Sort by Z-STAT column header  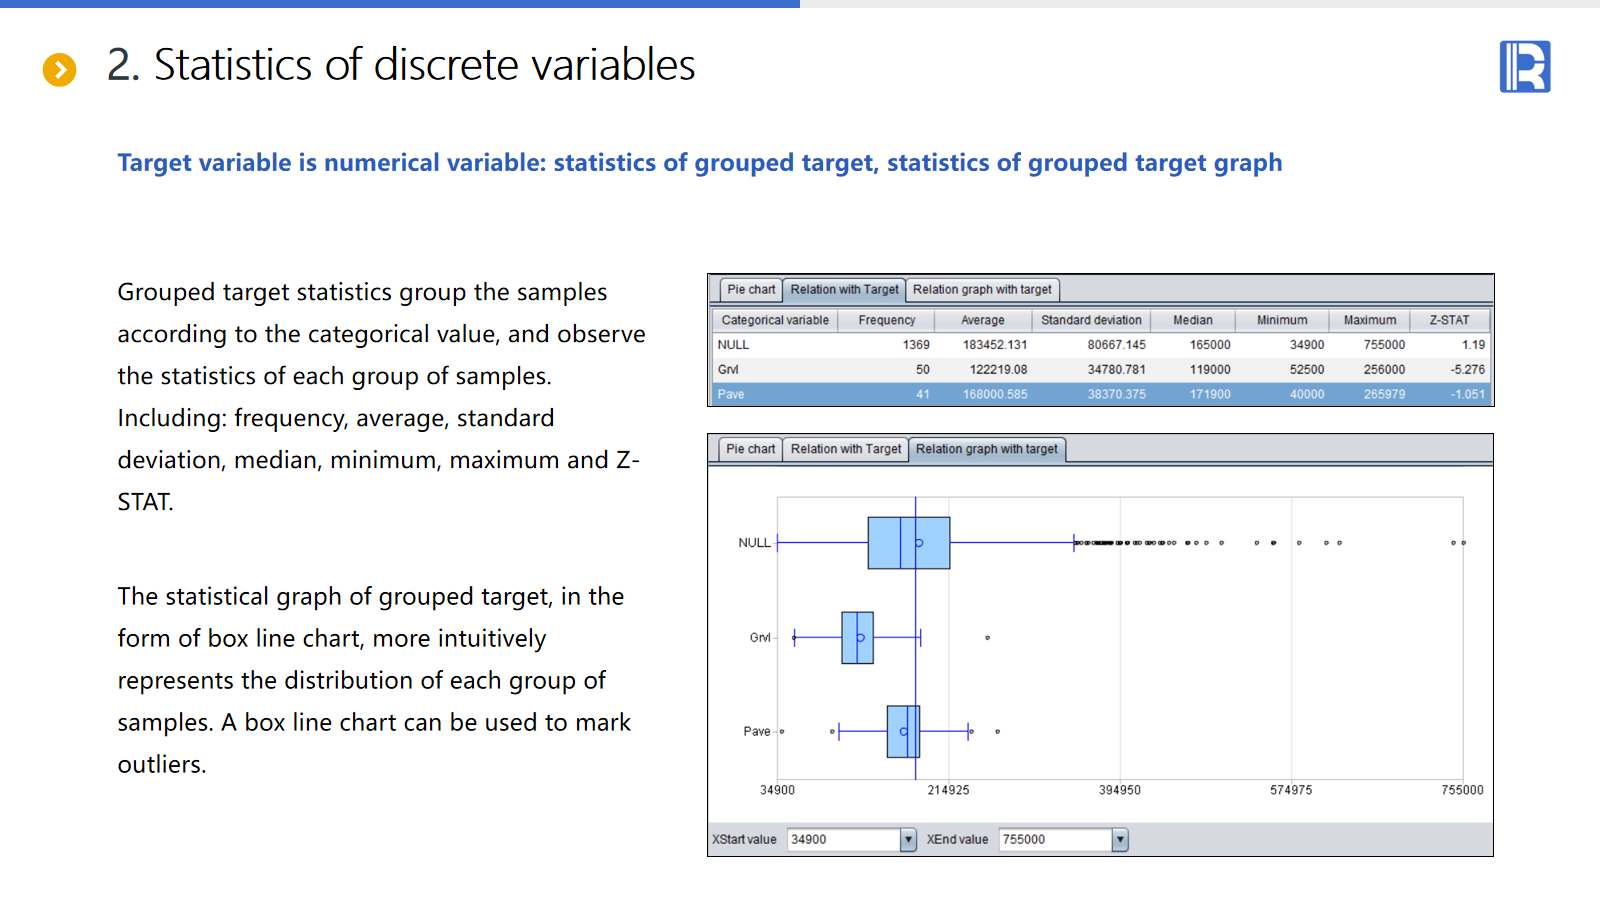(1449, 320)
